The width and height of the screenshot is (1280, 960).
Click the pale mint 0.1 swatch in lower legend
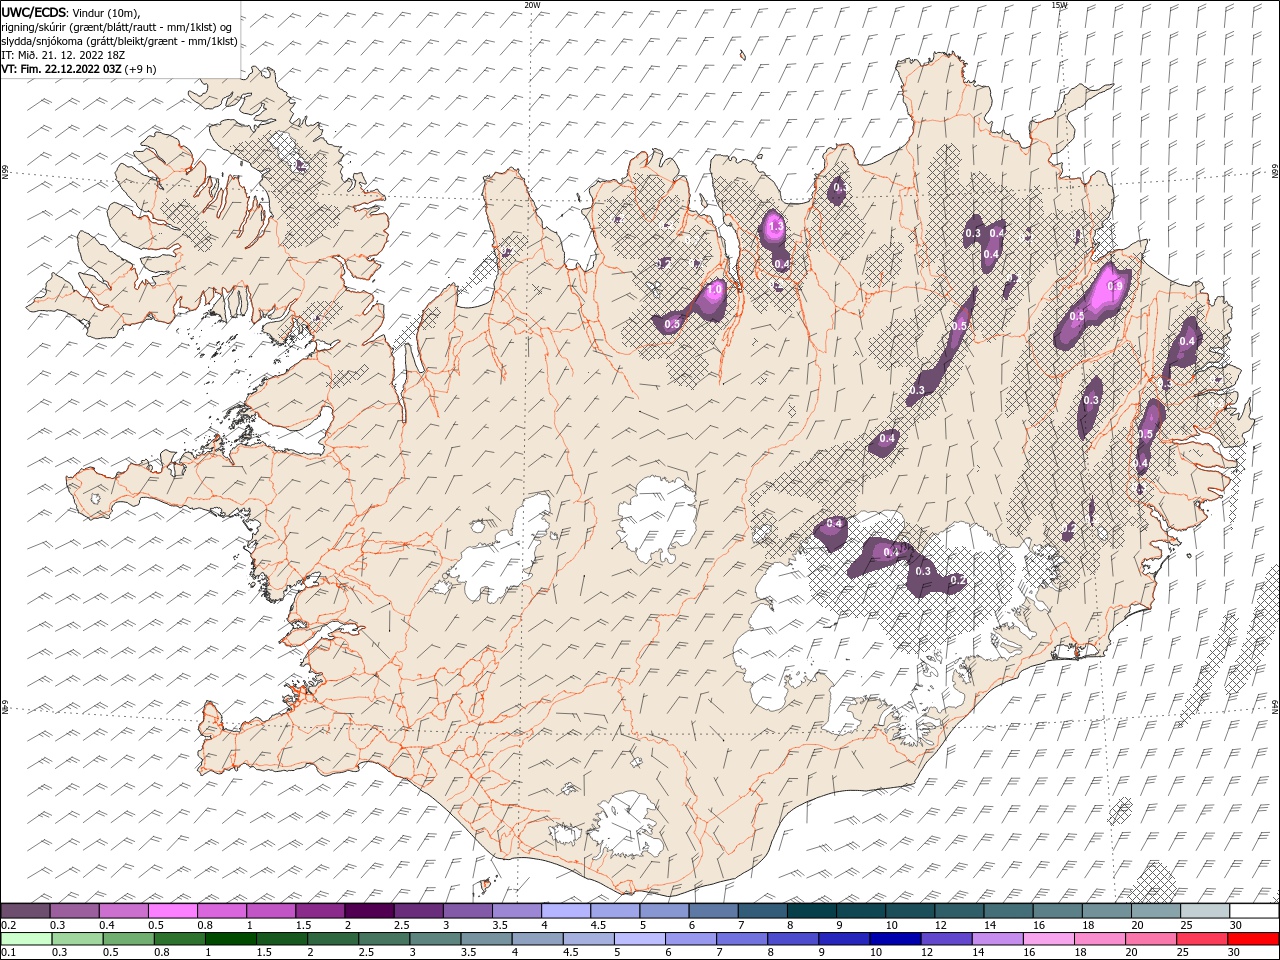(26, 939)
